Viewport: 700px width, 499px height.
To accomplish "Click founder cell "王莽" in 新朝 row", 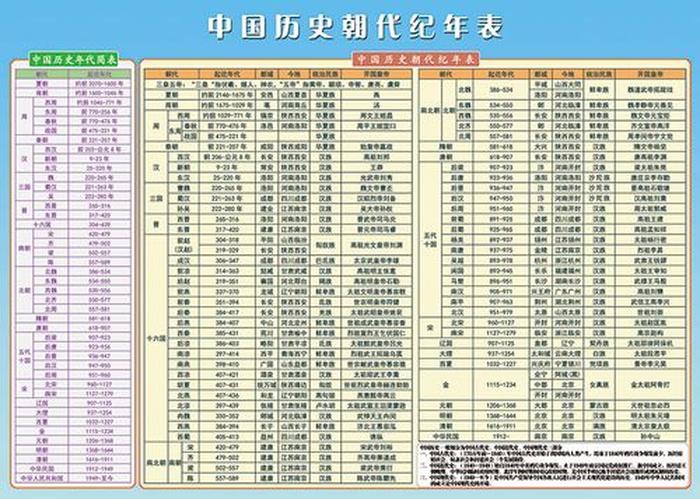I will click(x=376, y=167).
